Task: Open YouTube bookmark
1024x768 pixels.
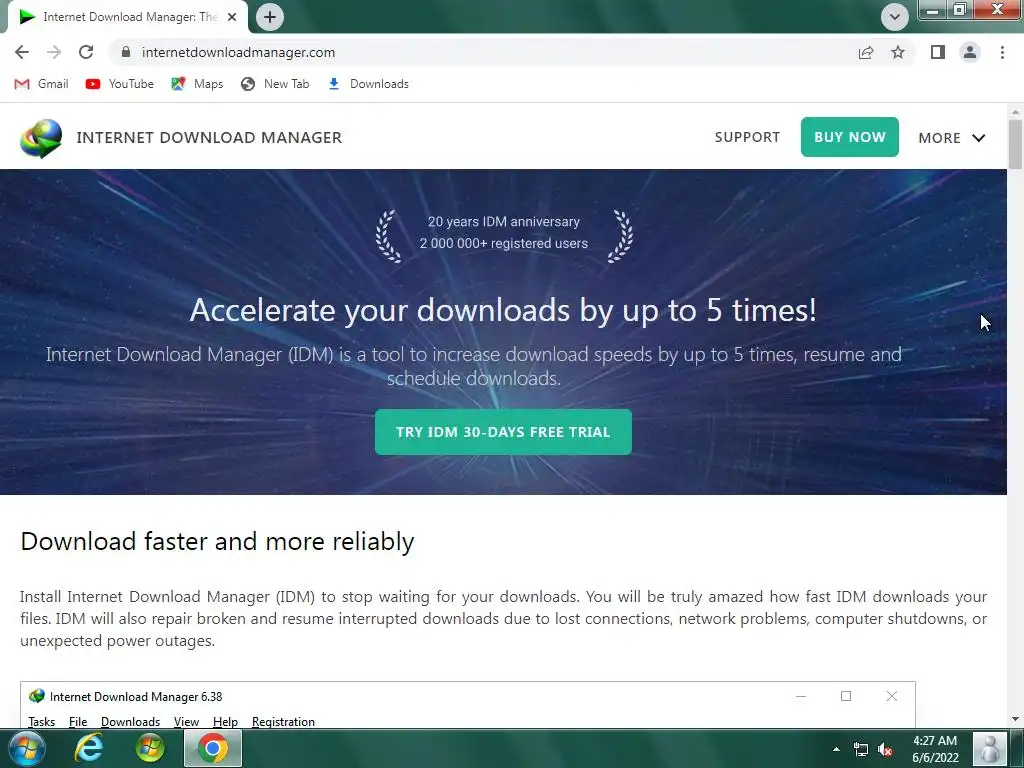Action: pyautogui.click(x=120, y=84)
